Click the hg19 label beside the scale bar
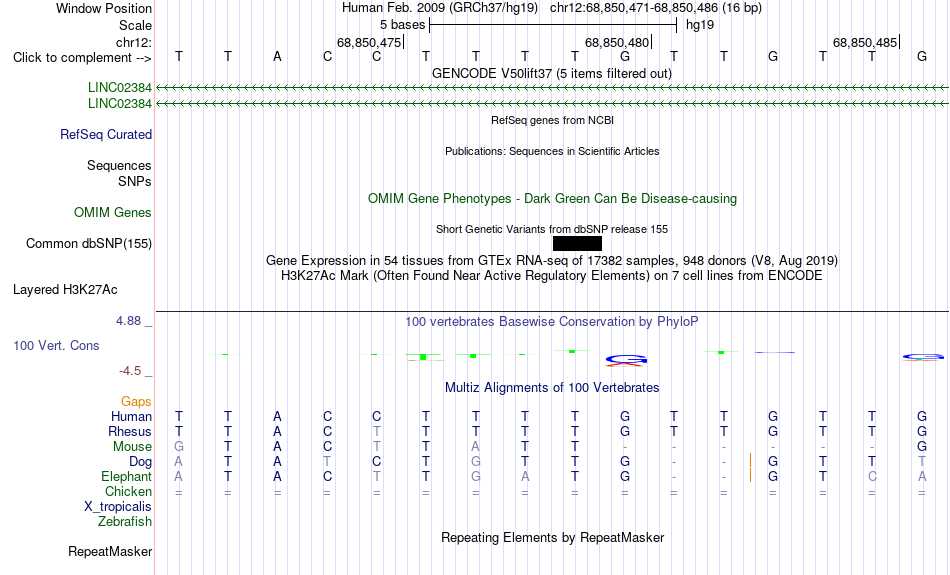950x575 pixels. 700,25
